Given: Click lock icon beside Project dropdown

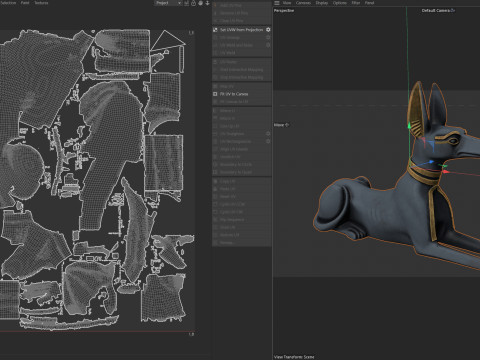Looking at the screenshot, I should [x=193, y=3].
